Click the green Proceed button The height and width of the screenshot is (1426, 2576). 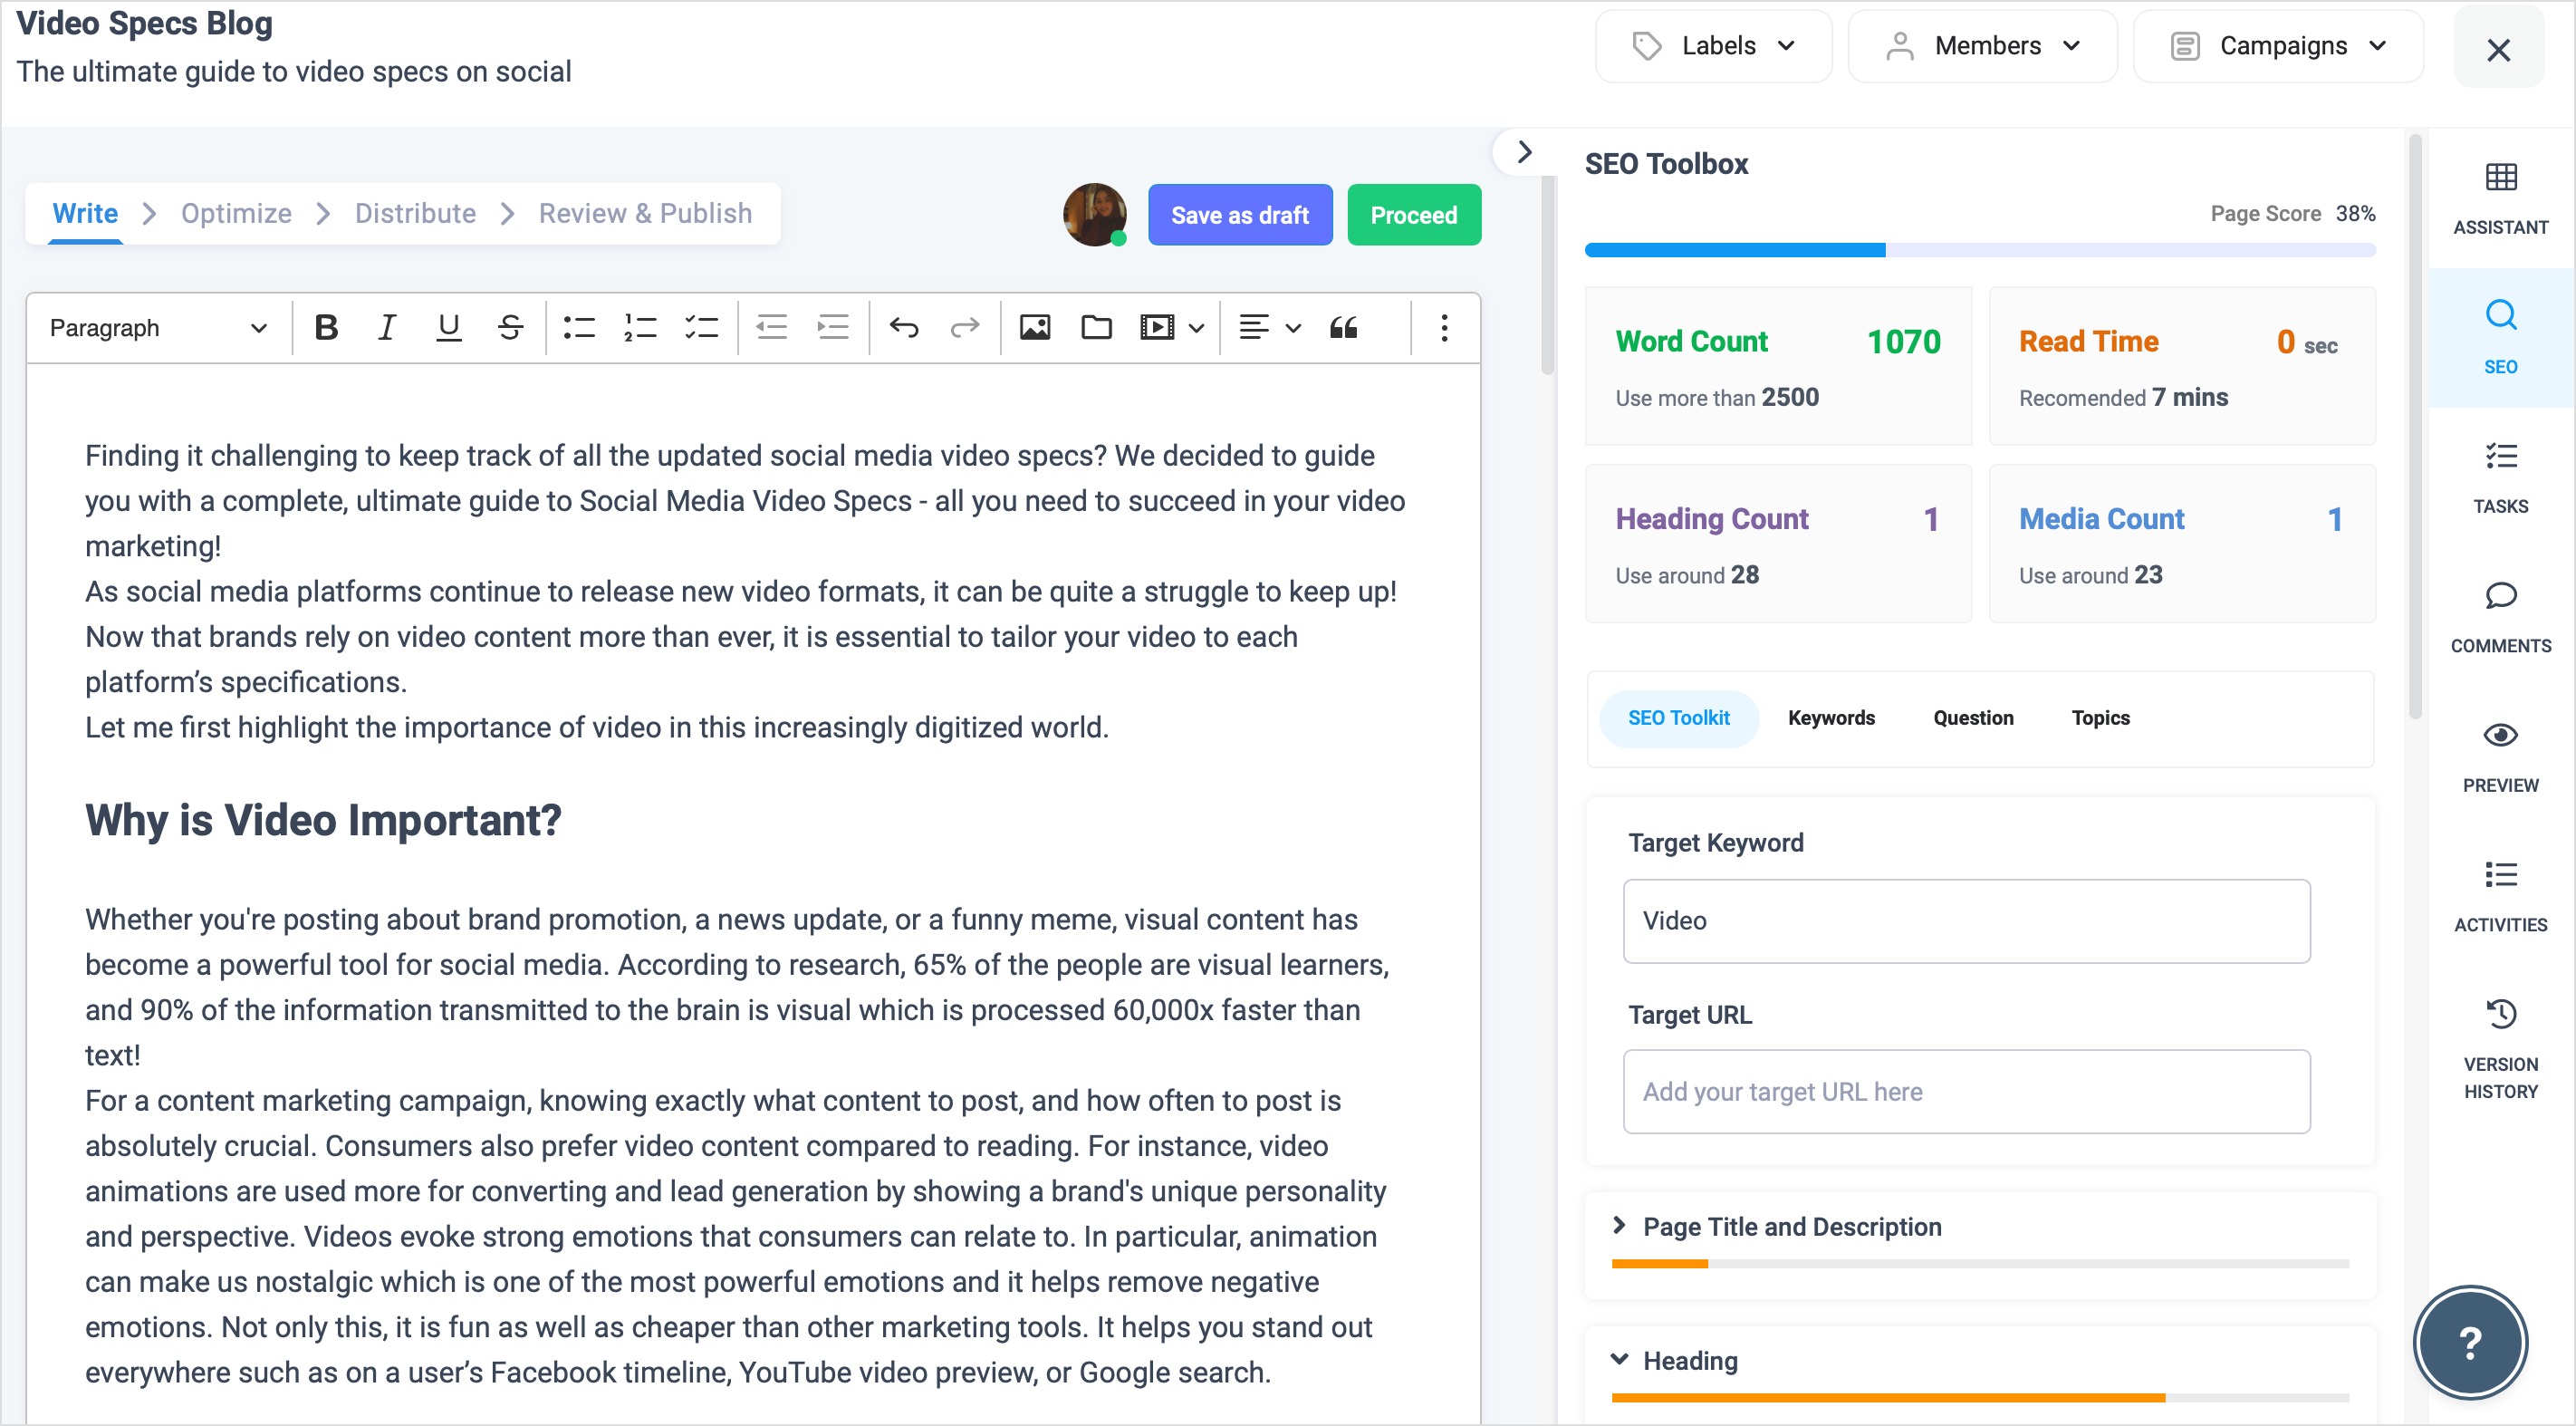click(1414, 215)
